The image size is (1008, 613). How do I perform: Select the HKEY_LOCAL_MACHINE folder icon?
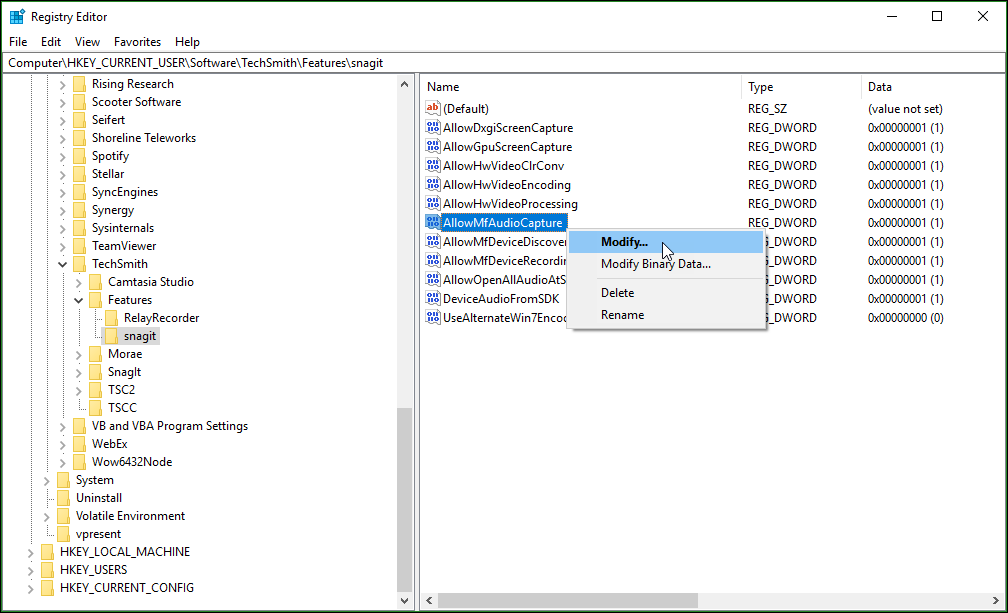(48, 552)
